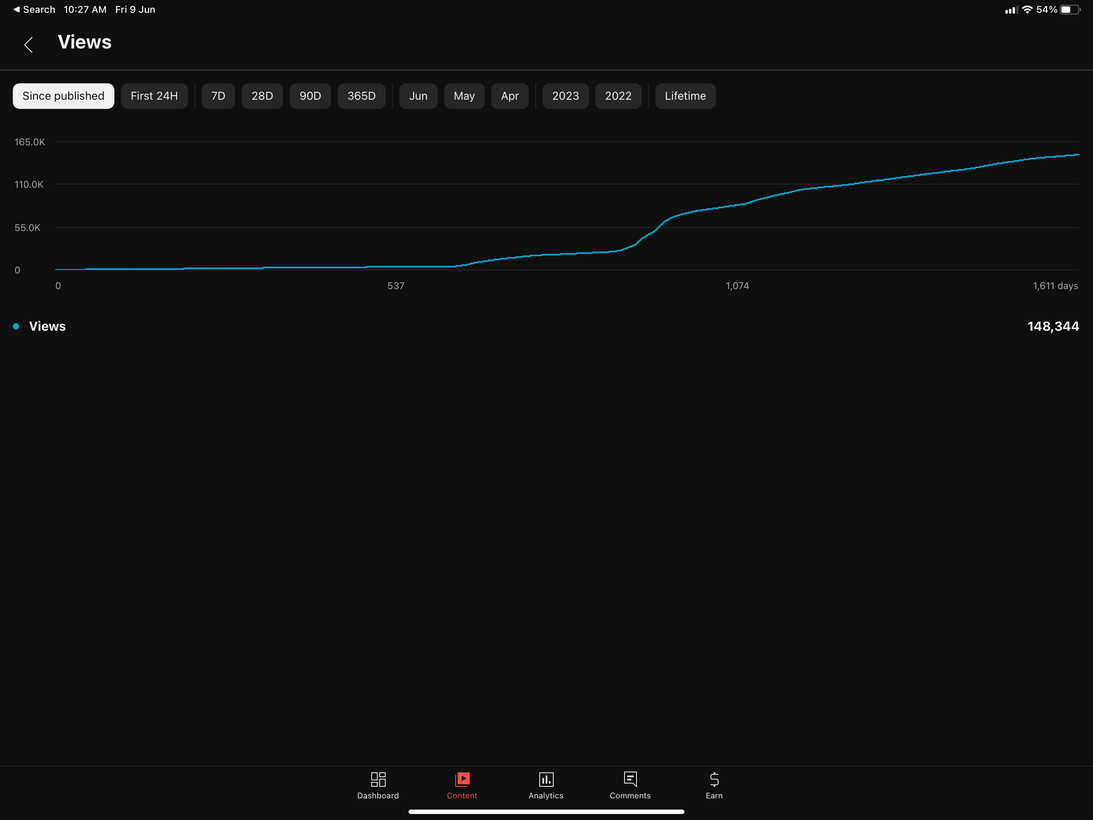The image size is (1093, 820).
Task: Show views for 2023
Action: [x=565, y=96]
